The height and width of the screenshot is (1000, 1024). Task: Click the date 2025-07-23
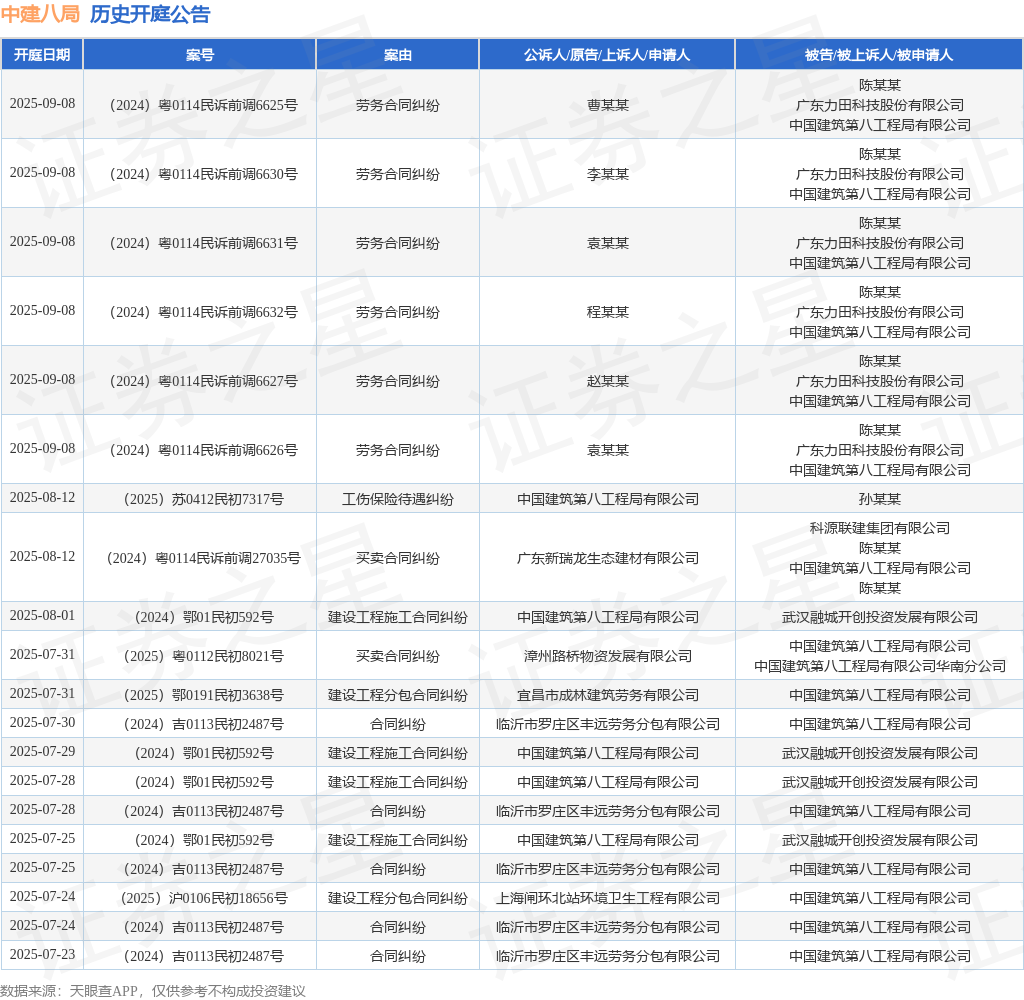(42, 955)
